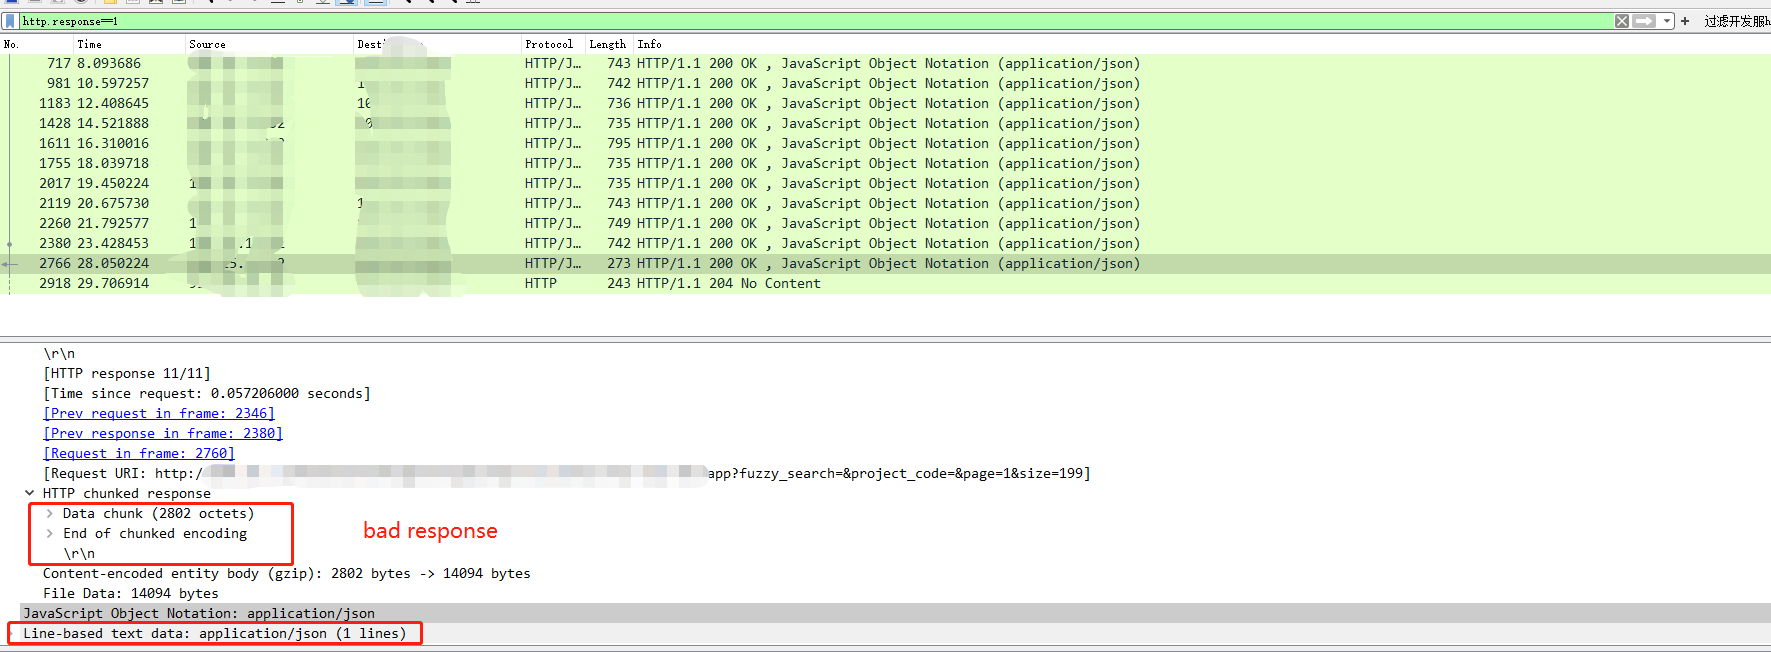Clear the display filter with X icon
The height and width of the screenshot is (652, 1771).
tap(1622, 21)
